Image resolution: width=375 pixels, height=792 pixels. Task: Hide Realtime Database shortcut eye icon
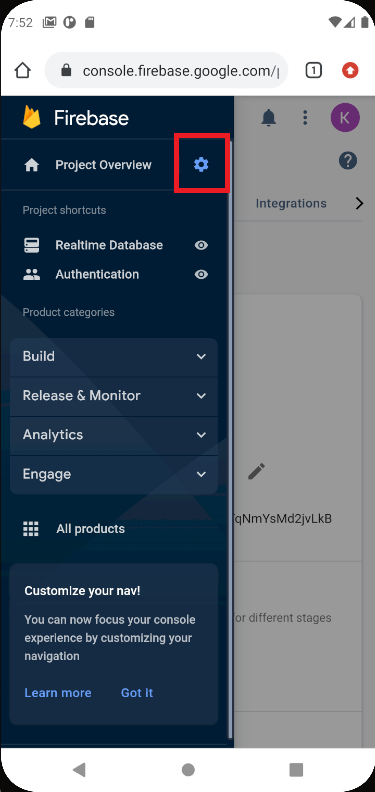click(201, 245)
